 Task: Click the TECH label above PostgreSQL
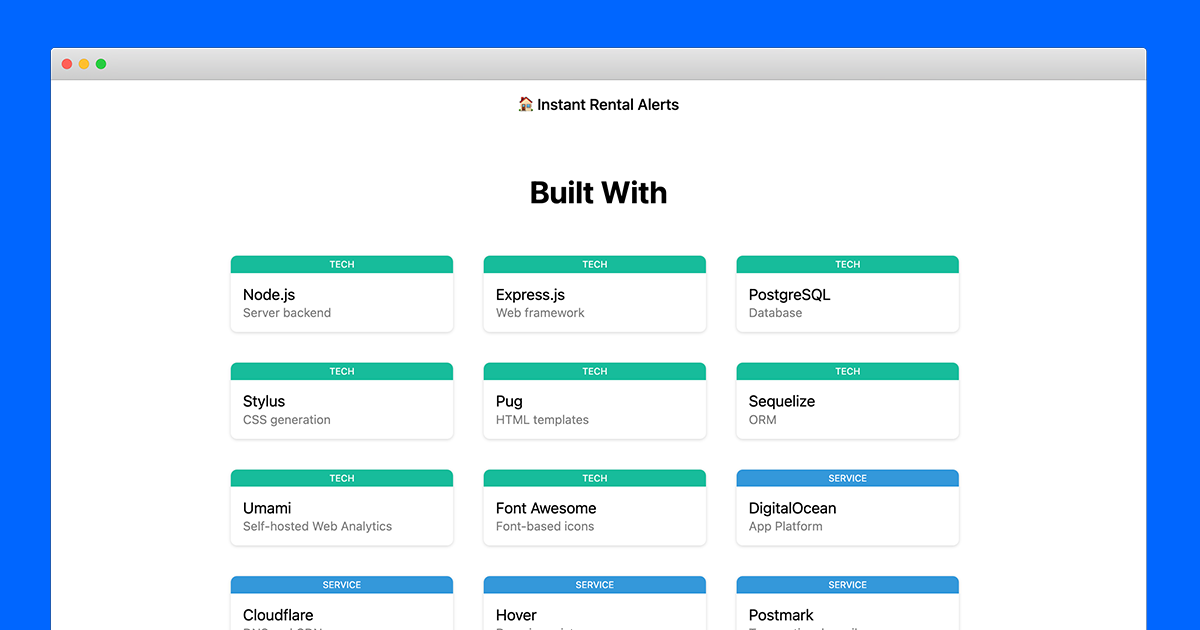click(848, 265)
